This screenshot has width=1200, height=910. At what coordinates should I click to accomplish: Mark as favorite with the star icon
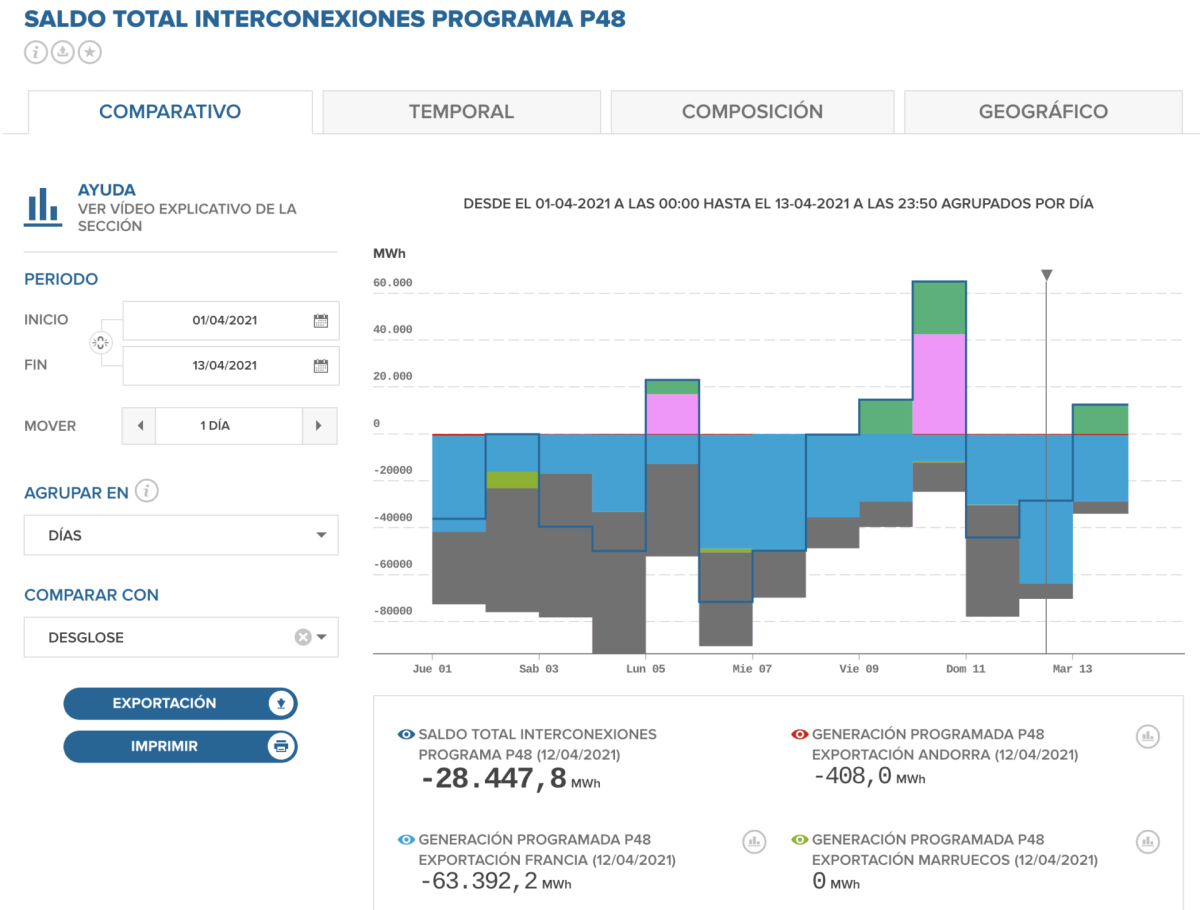[x=90, y=52]
